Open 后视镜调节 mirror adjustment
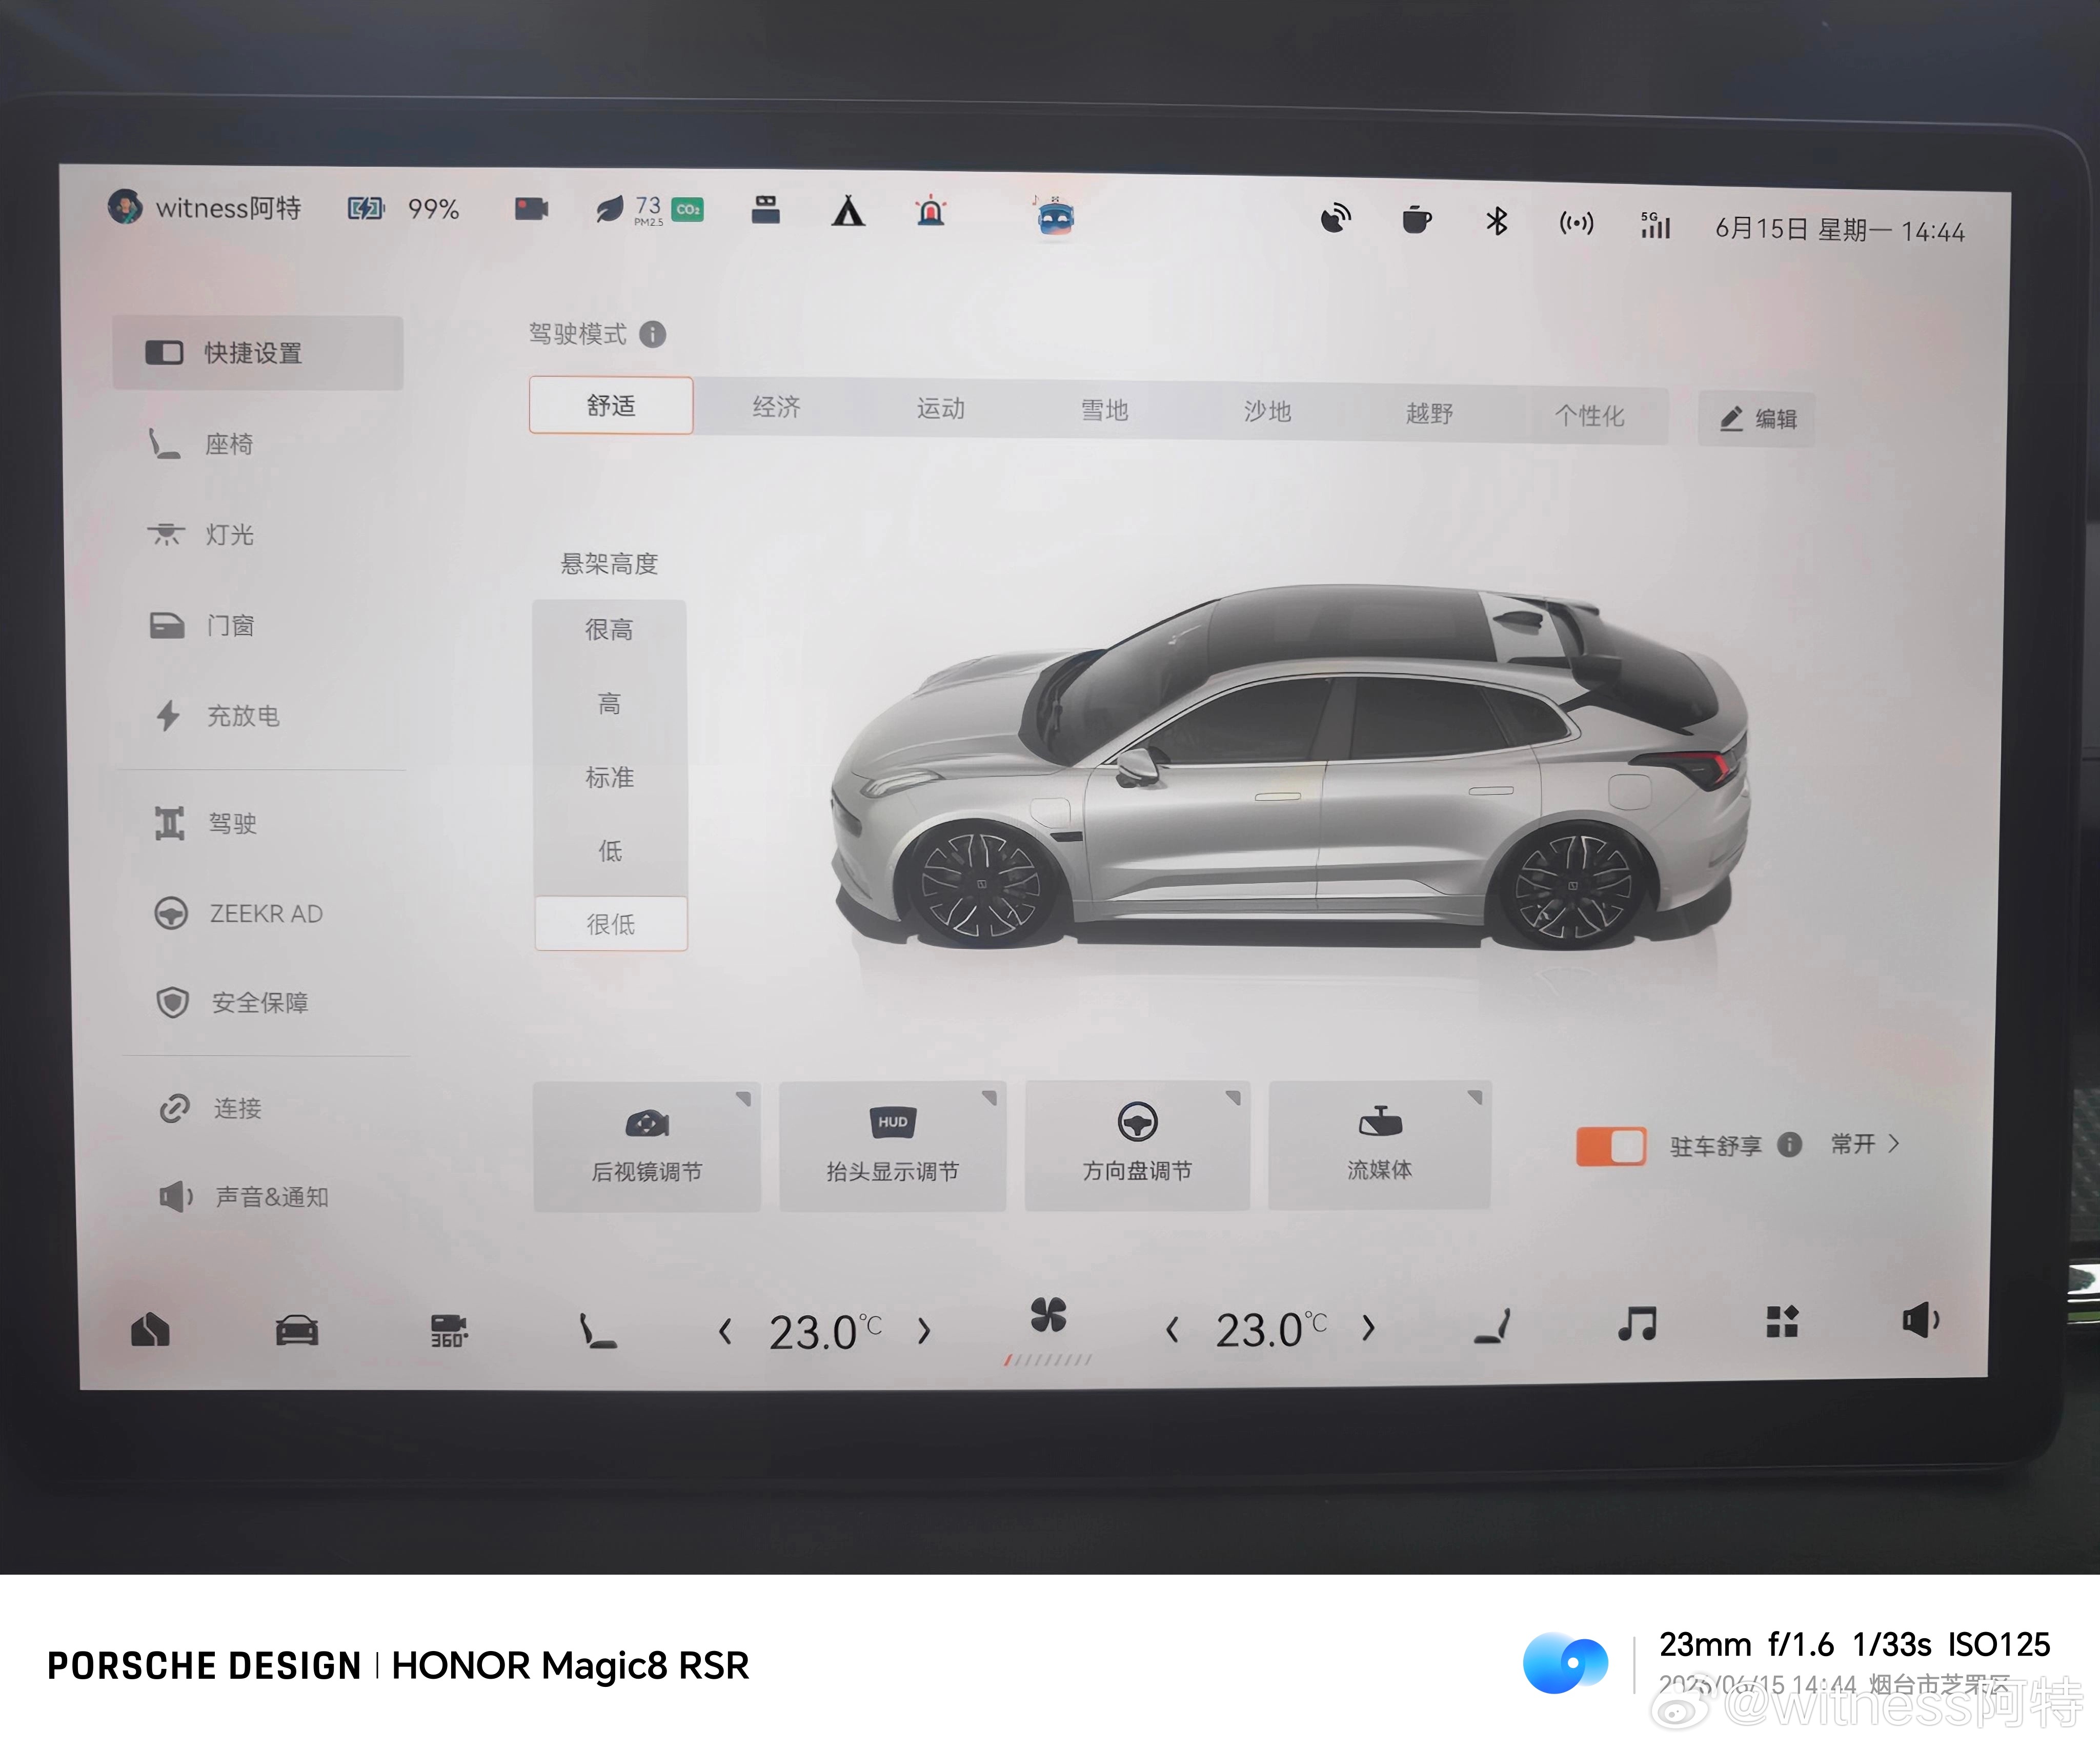The height and width of the screenshot is (1751, 2100). 647,1147
